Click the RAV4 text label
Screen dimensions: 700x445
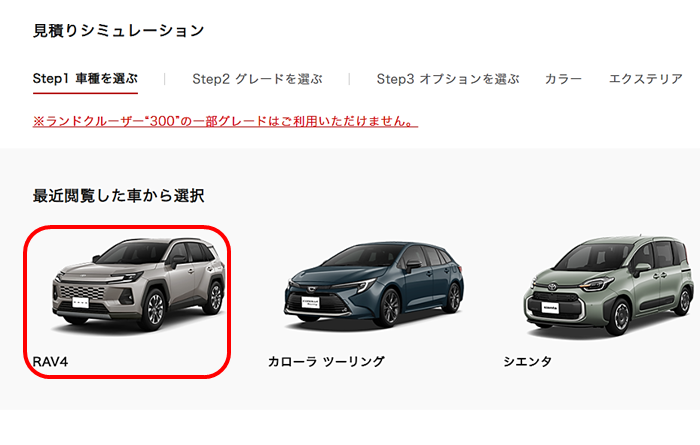(50, 361)
